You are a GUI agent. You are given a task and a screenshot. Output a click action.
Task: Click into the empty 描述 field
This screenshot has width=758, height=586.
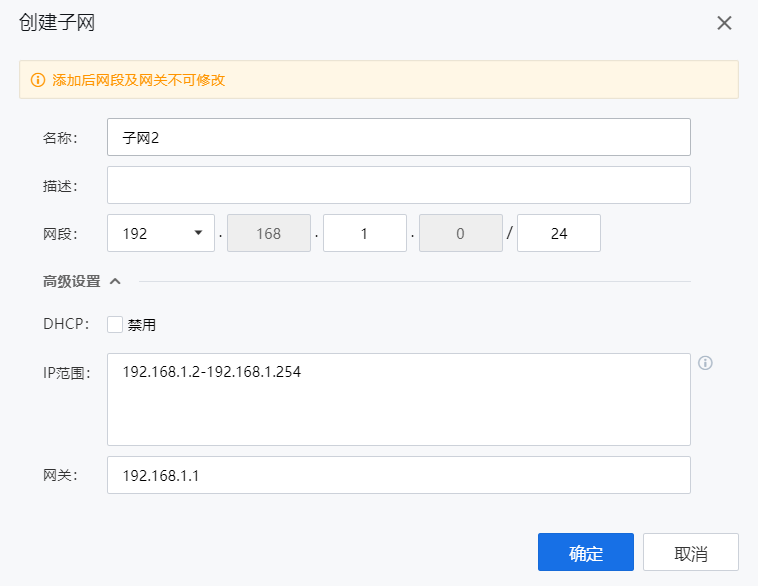coord(399,185)
